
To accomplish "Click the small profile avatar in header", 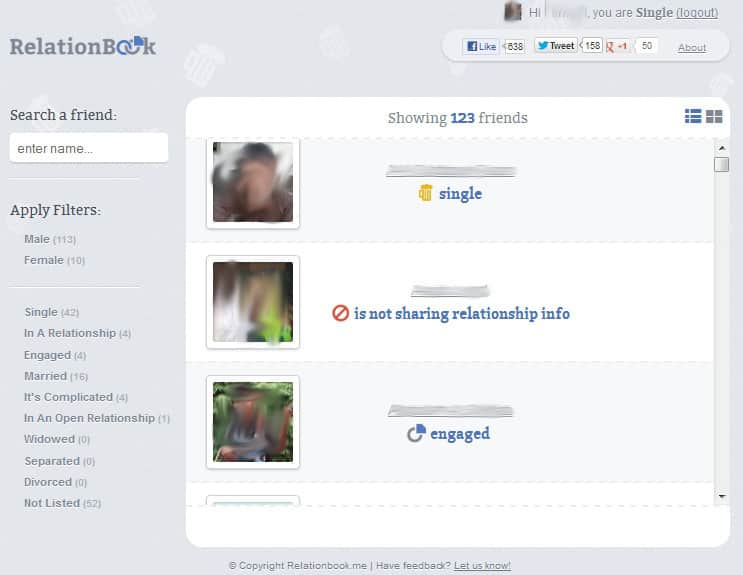I will click(x=513, y=12).
